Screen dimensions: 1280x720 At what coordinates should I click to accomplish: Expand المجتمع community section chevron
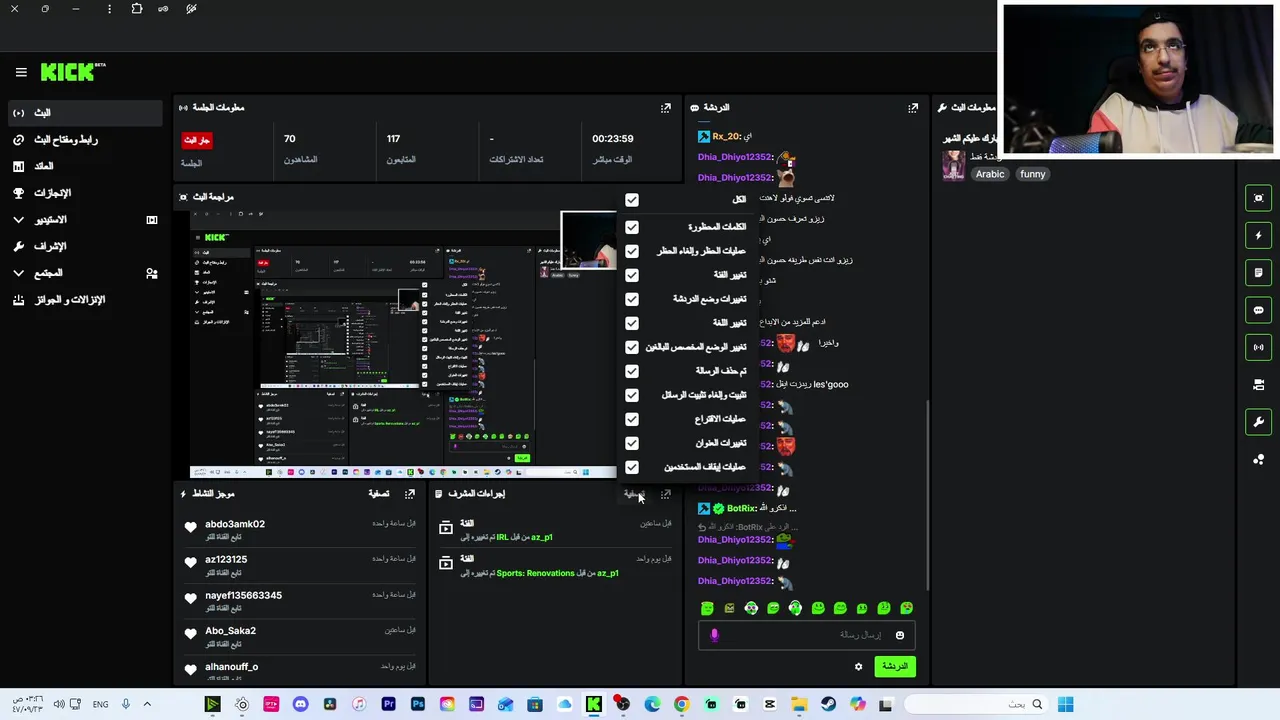(19, 273)
